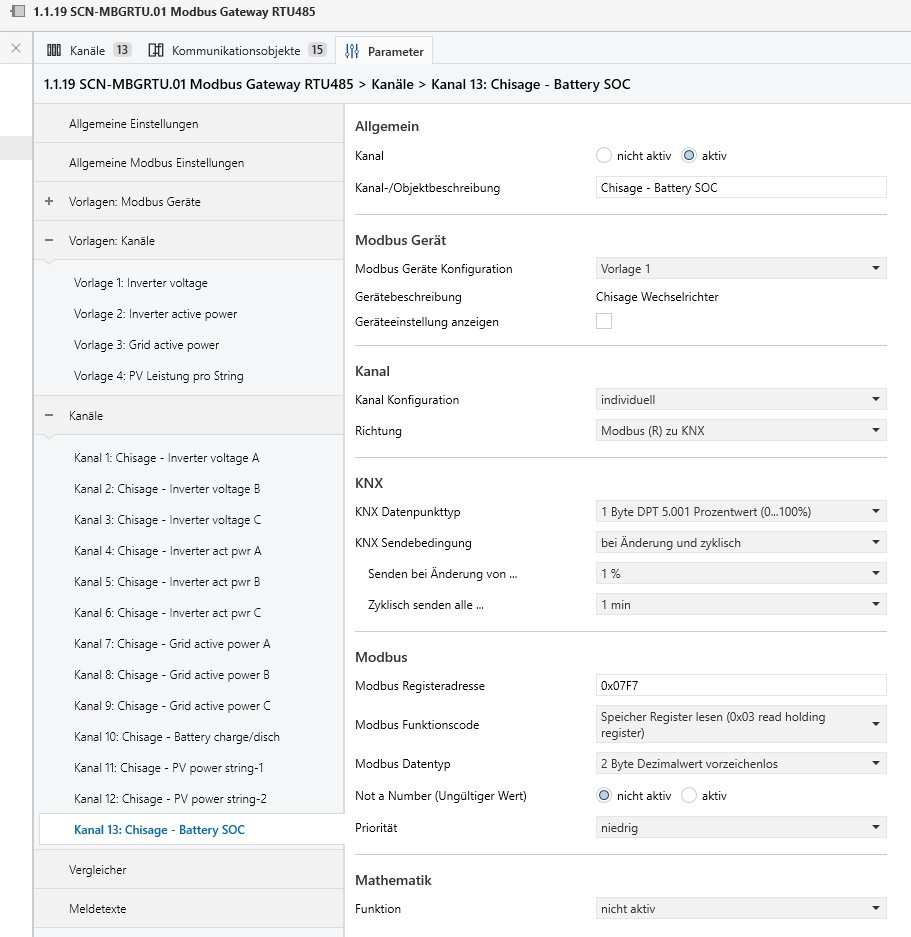This screenshot has height=937, width=911.
Task: Click the Kanal-/Objektbeschreibung text field
Action: (740, 188)
